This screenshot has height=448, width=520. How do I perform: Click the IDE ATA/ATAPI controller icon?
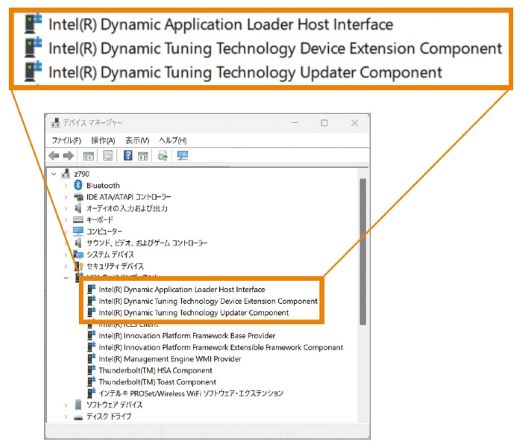click(x=78, y=197)
